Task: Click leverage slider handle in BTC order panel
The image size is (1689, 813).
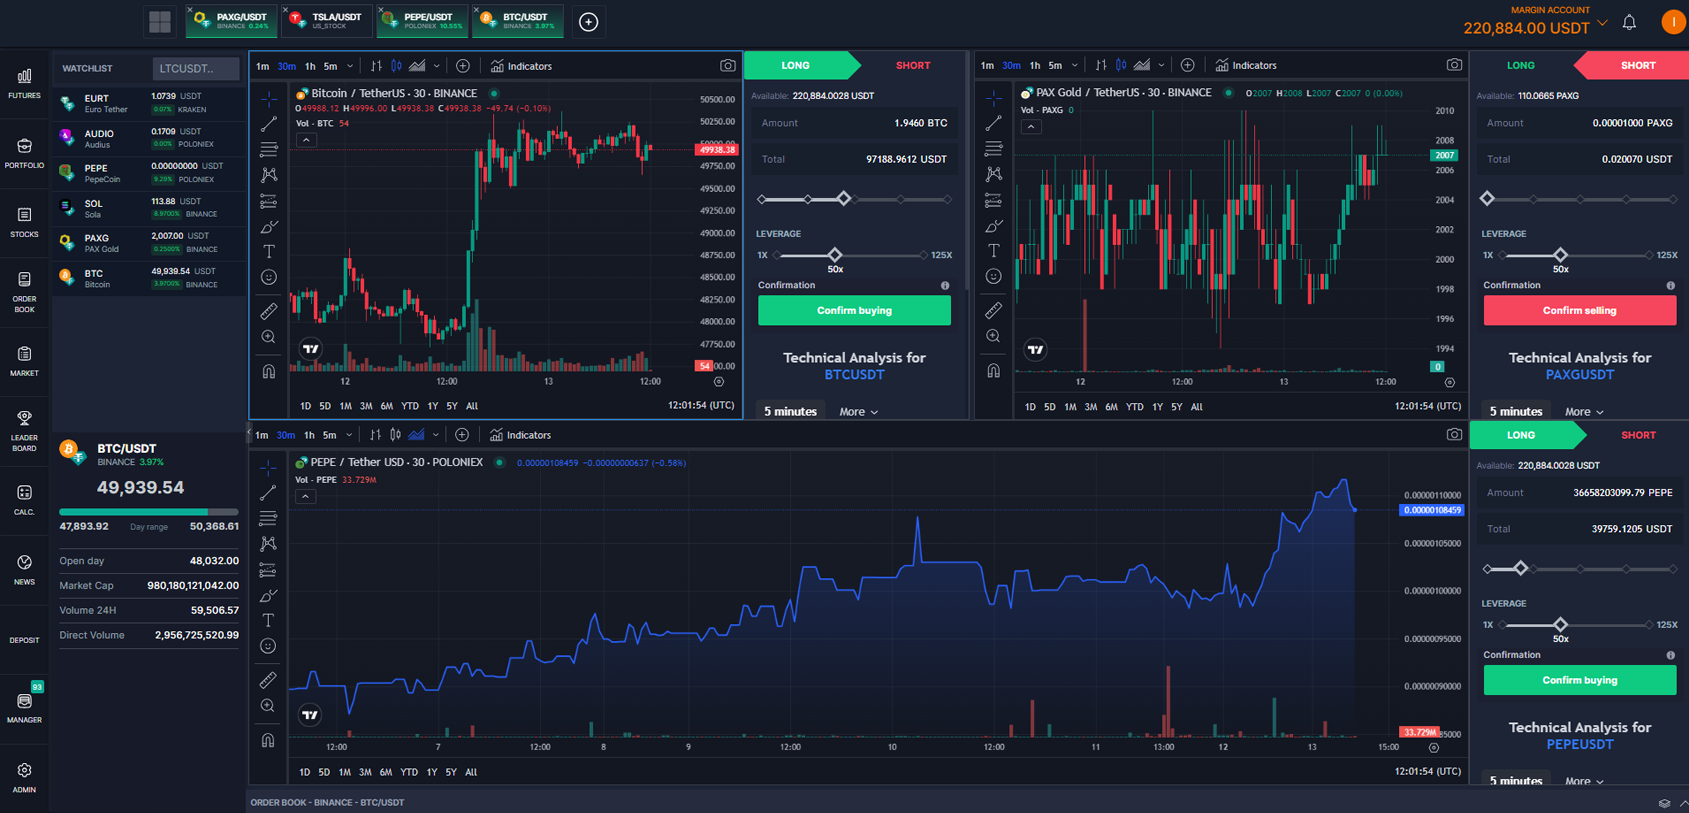Action: click(x=835, y=255)
